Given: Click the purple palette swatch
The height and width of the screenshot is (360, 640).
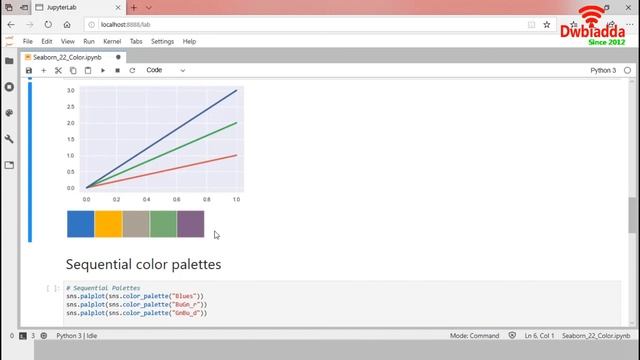Looking at the screenshot, I should click(191, 224).
